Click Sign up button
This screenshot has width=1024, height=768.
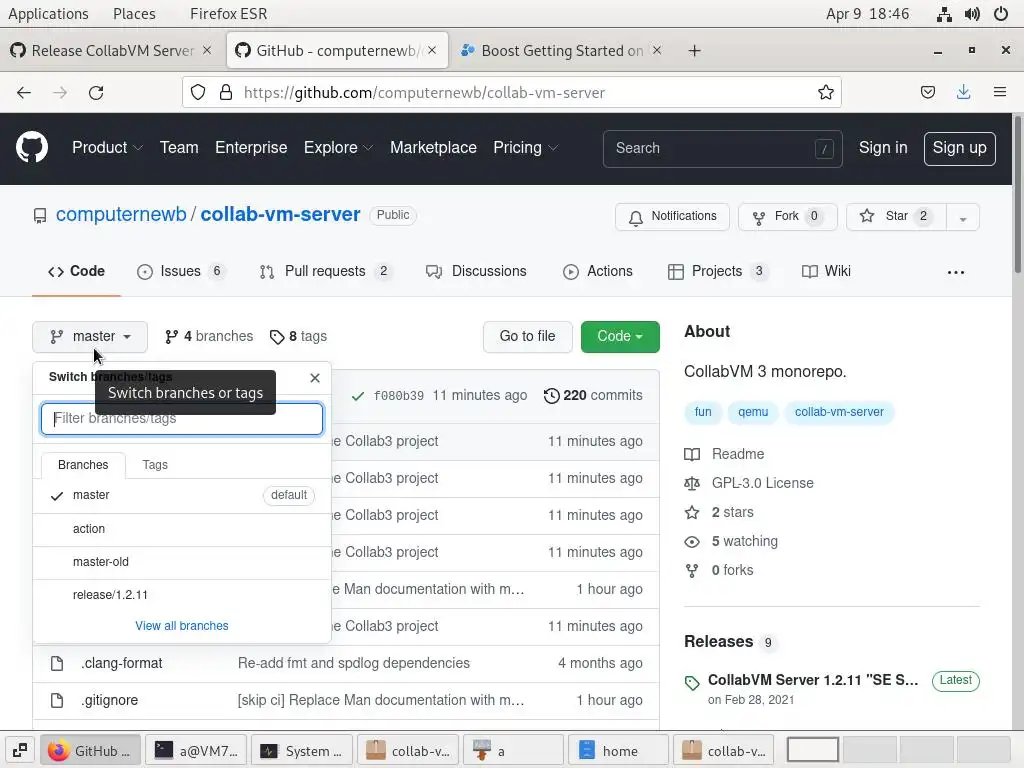[959, 148]
